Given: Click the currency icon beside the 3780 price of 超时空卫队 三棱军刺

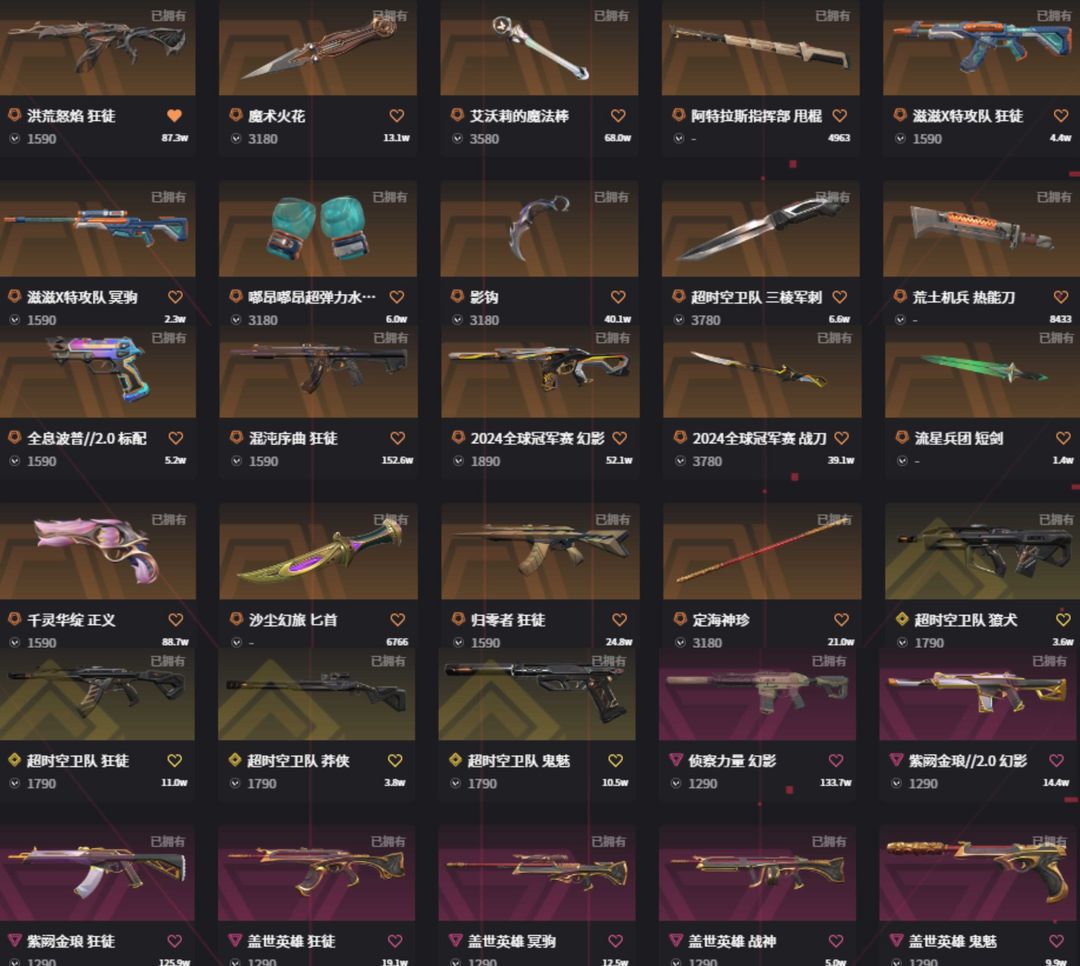Looking at the screenshot, I should coord(679,320).
